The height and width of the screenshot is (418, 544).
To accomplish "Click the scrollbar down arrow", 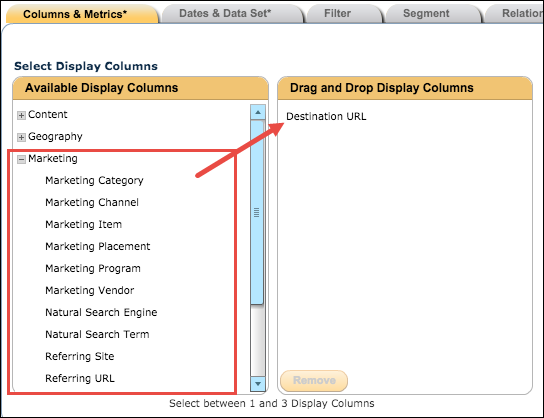I will click(258, 384).
